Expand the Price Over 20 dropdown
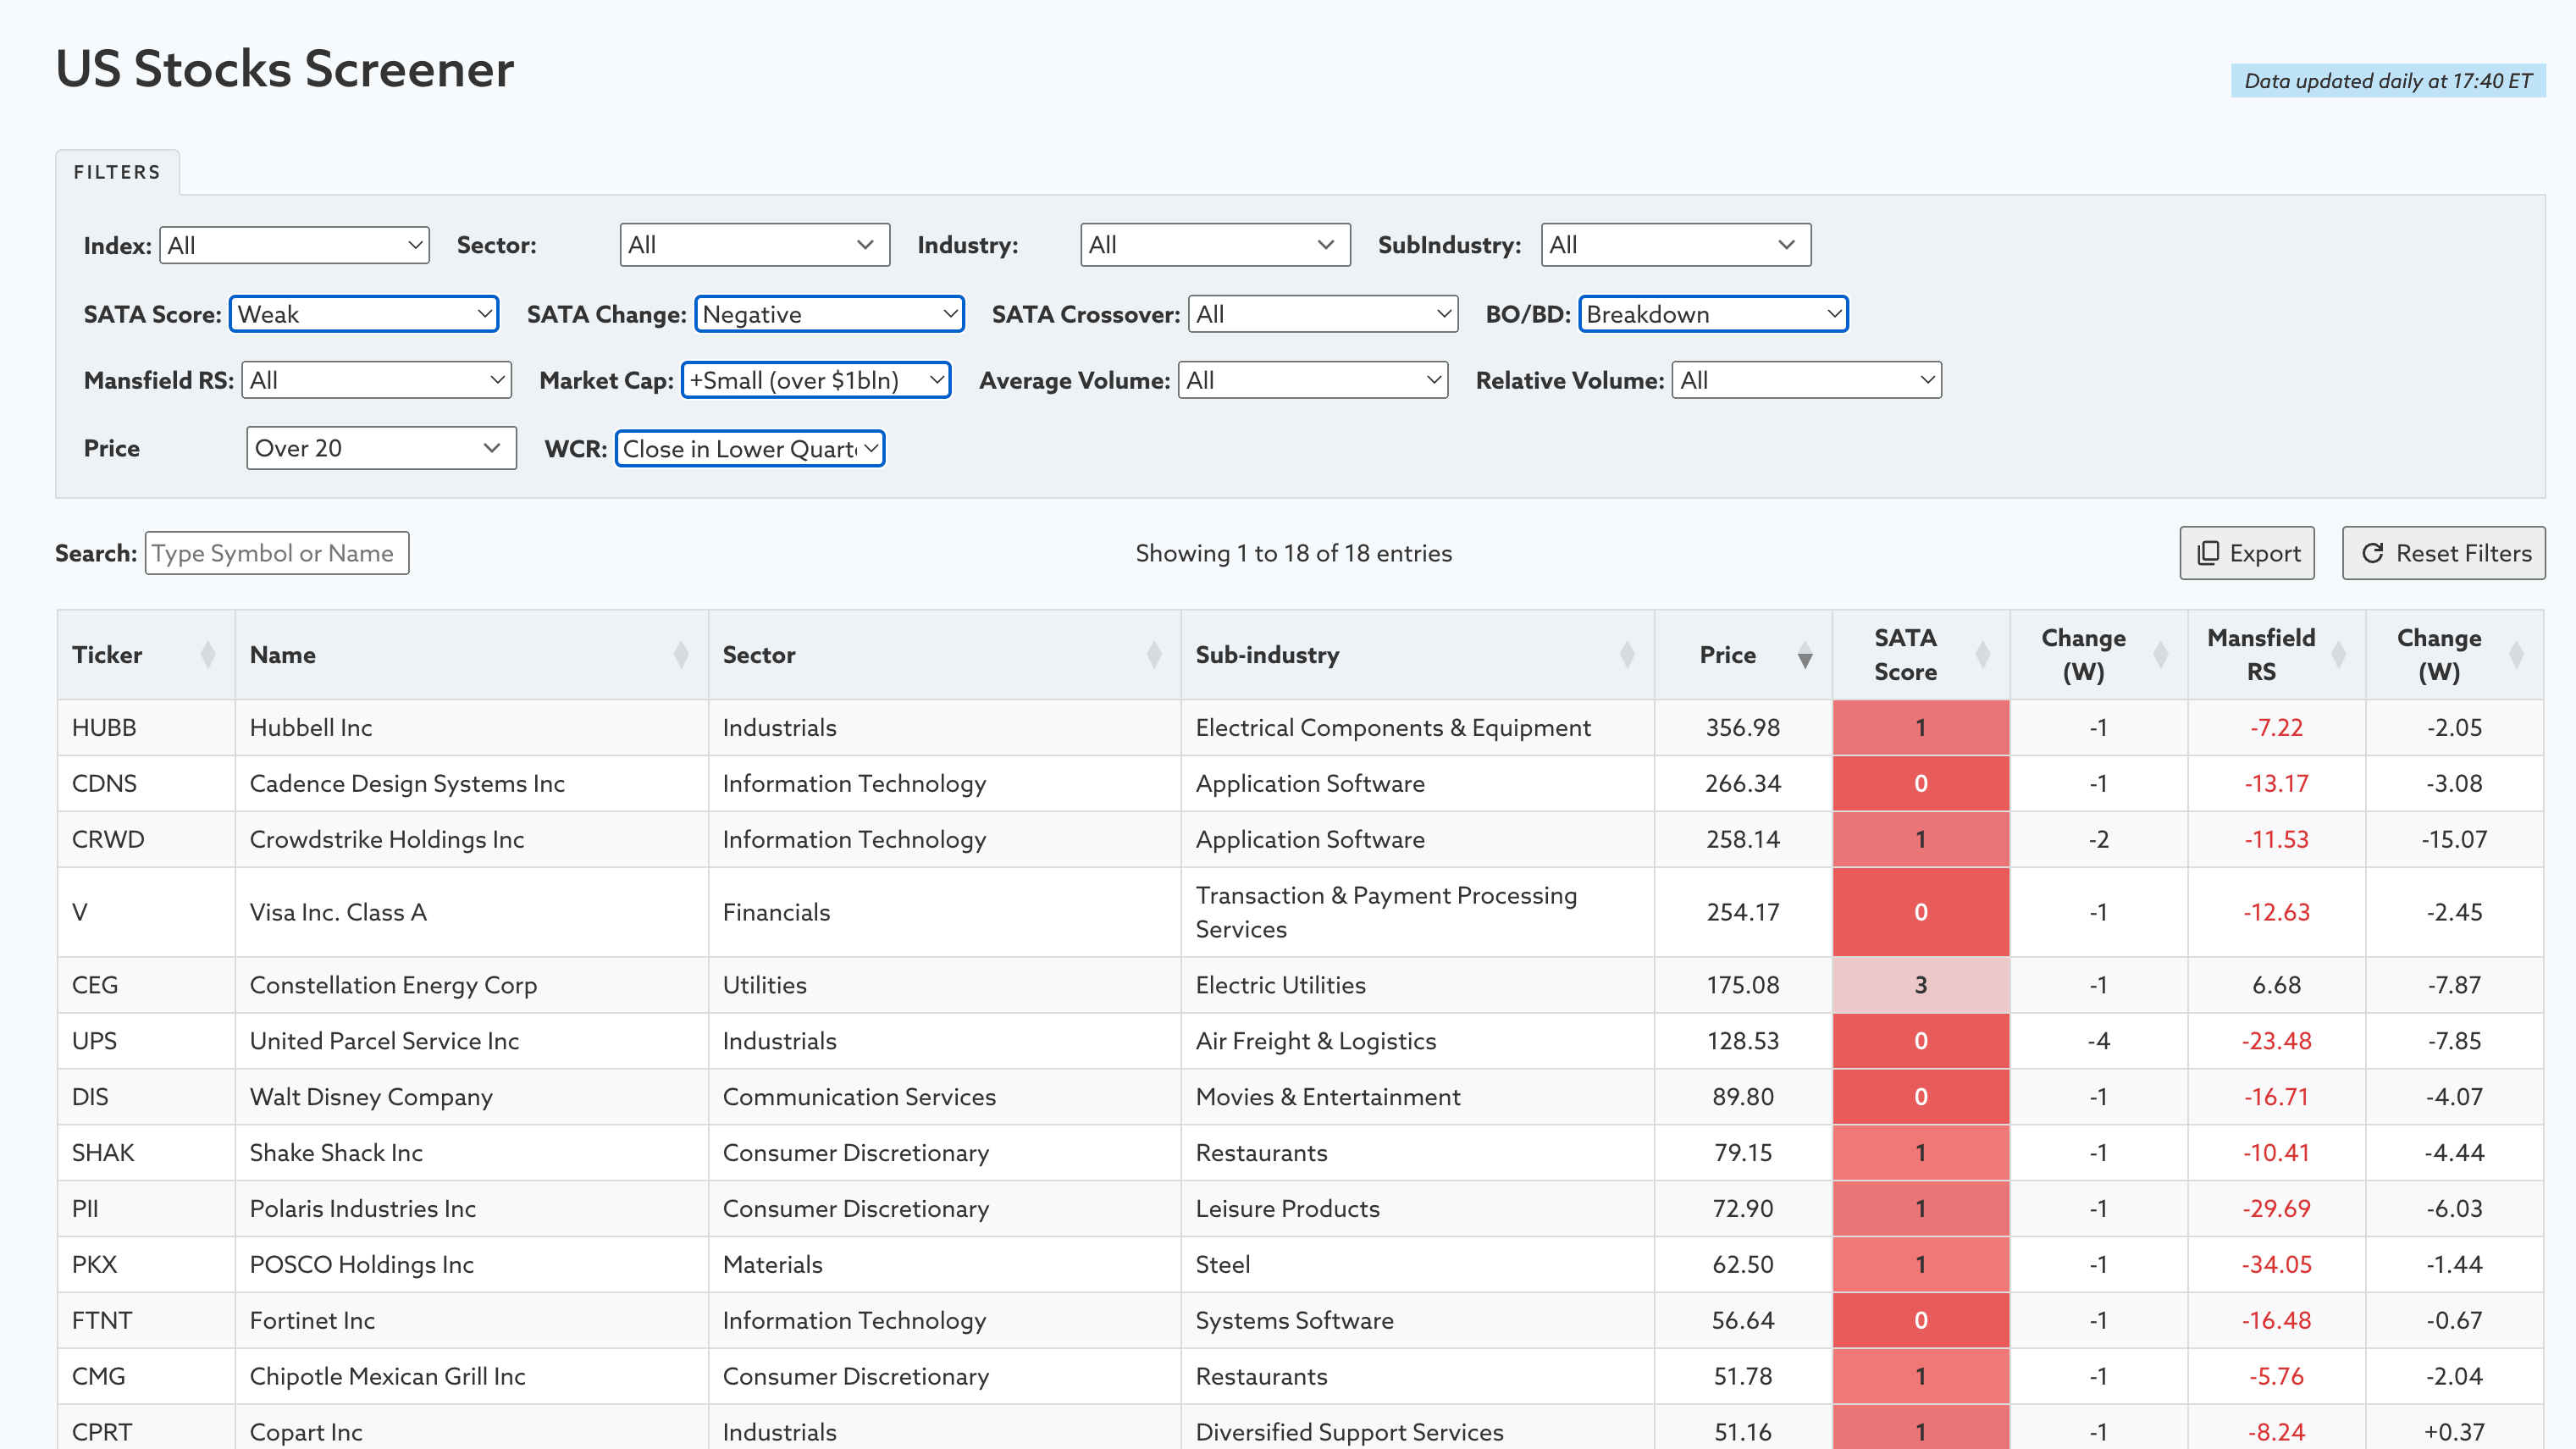Viewport: 2576px width, 1449px height. [x=380, y=448]
